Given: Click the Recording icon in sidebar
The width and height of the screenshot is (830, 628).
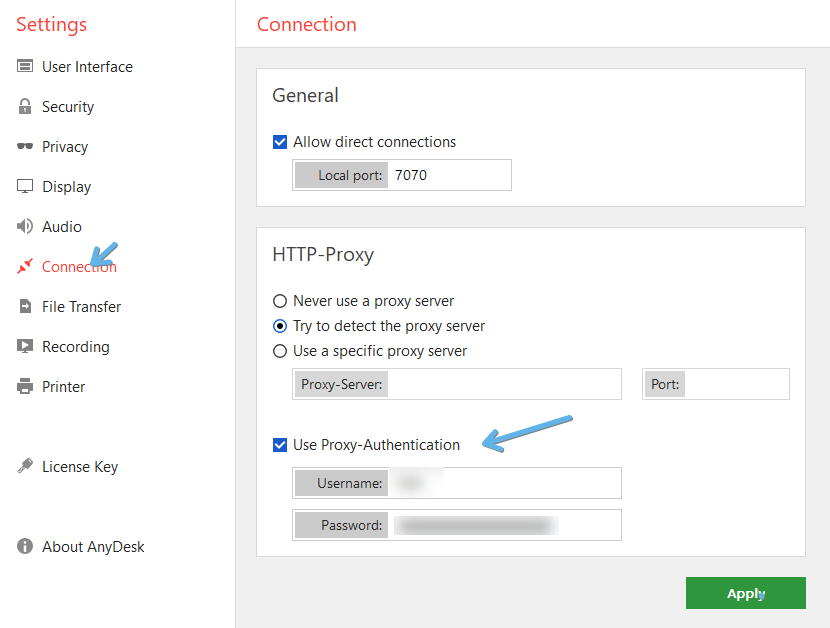Looking at the screenshot, I should (25, 347).
